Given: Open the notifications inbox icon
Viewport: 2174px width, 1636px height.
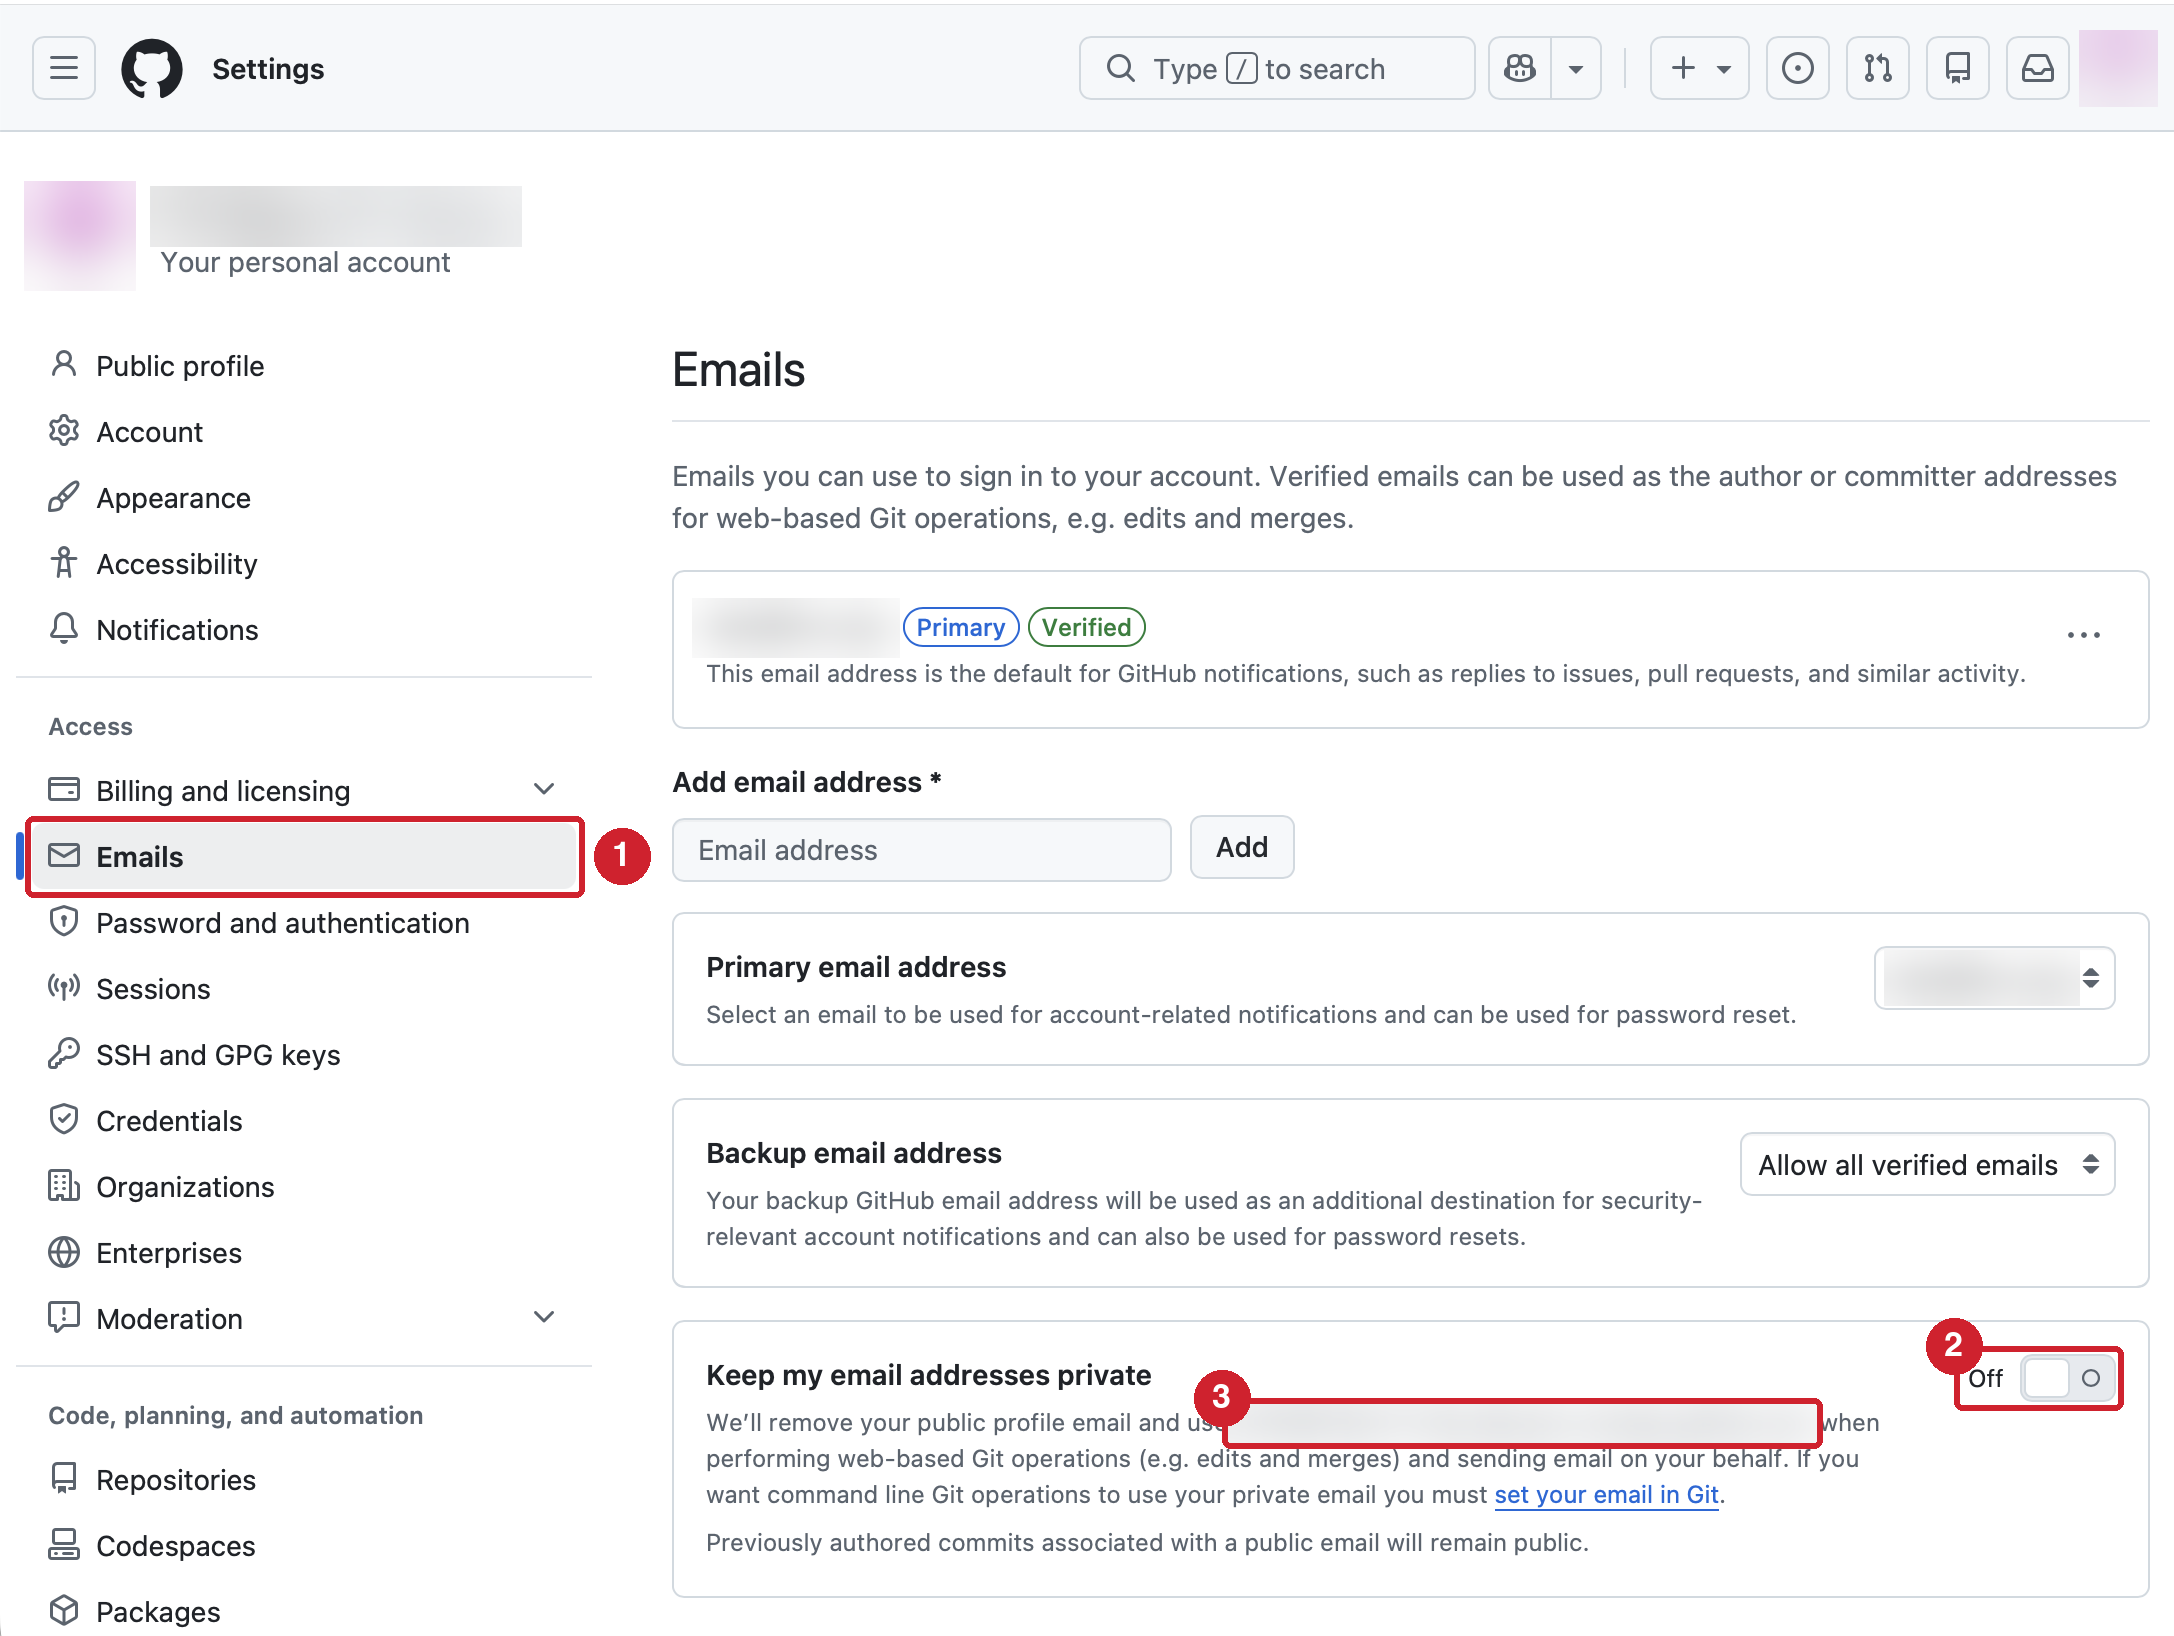Looking at the screenshot, I should (x=2038, y=68).
